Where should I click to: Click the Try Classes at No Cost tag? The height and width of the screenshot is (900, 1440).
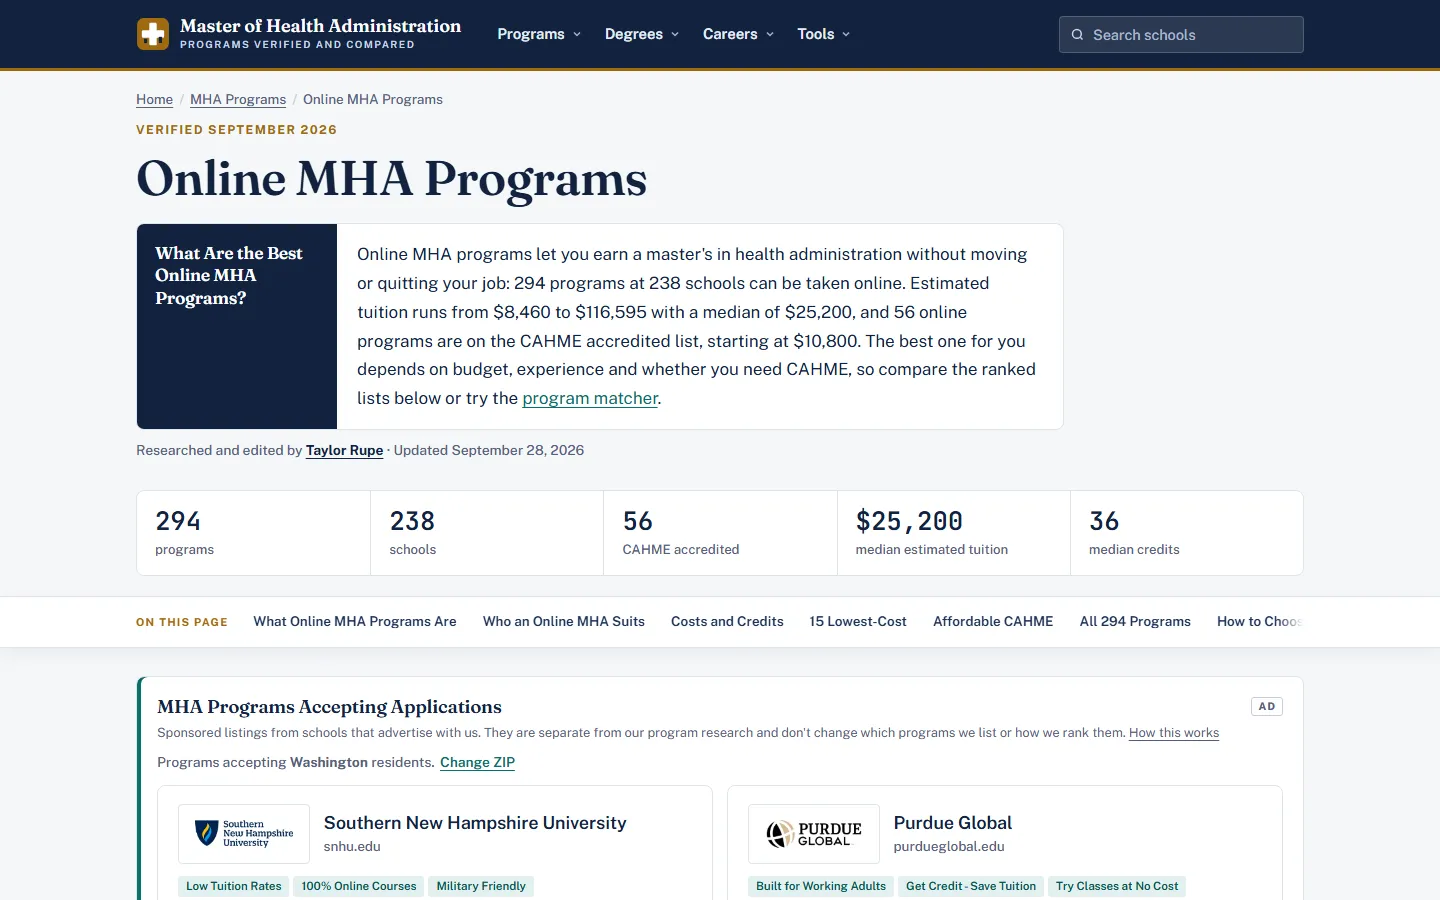1117,886
